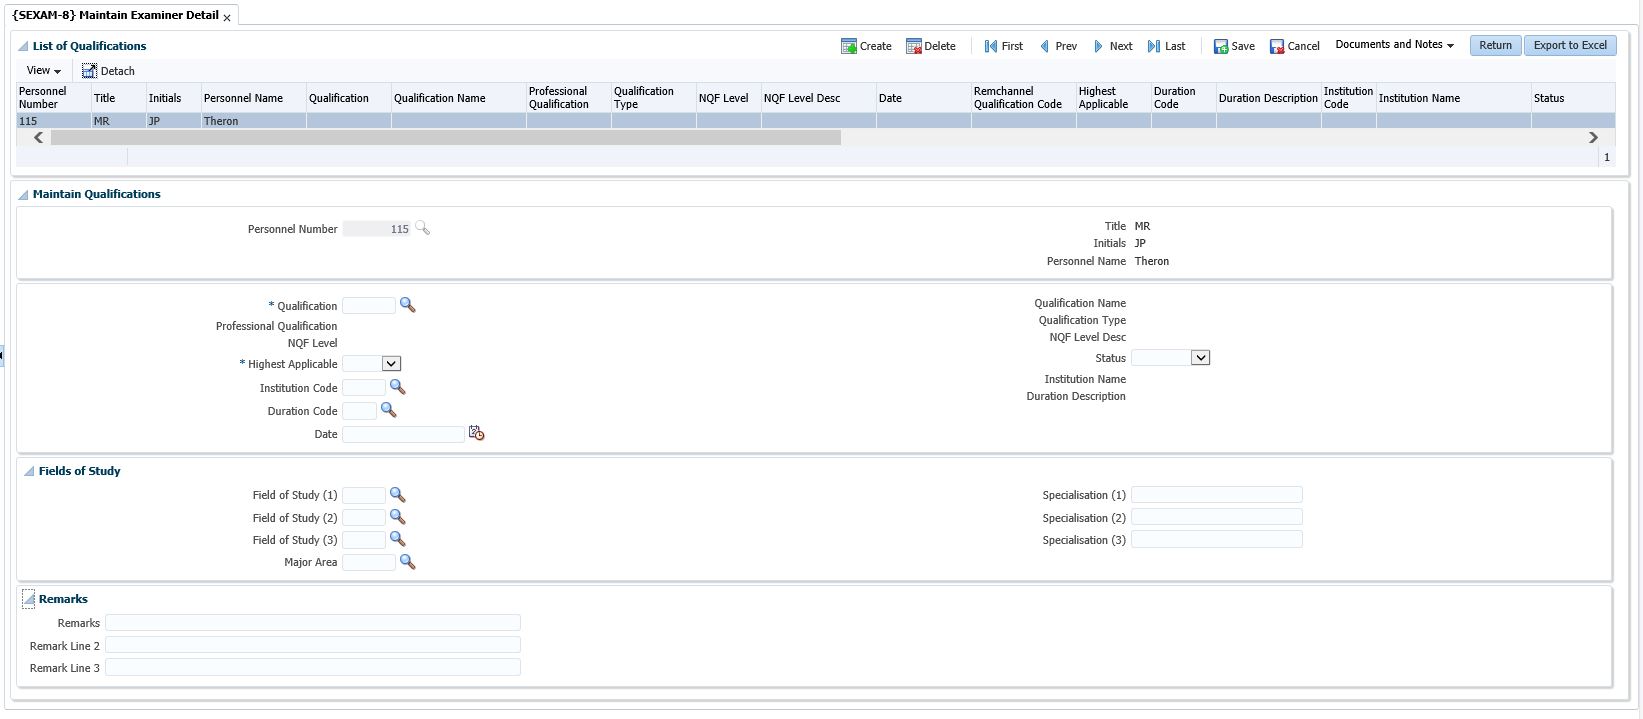Select row with Personnel Name Theron
The height and width of the screenshot is (719, 1643).
(815, 121)
